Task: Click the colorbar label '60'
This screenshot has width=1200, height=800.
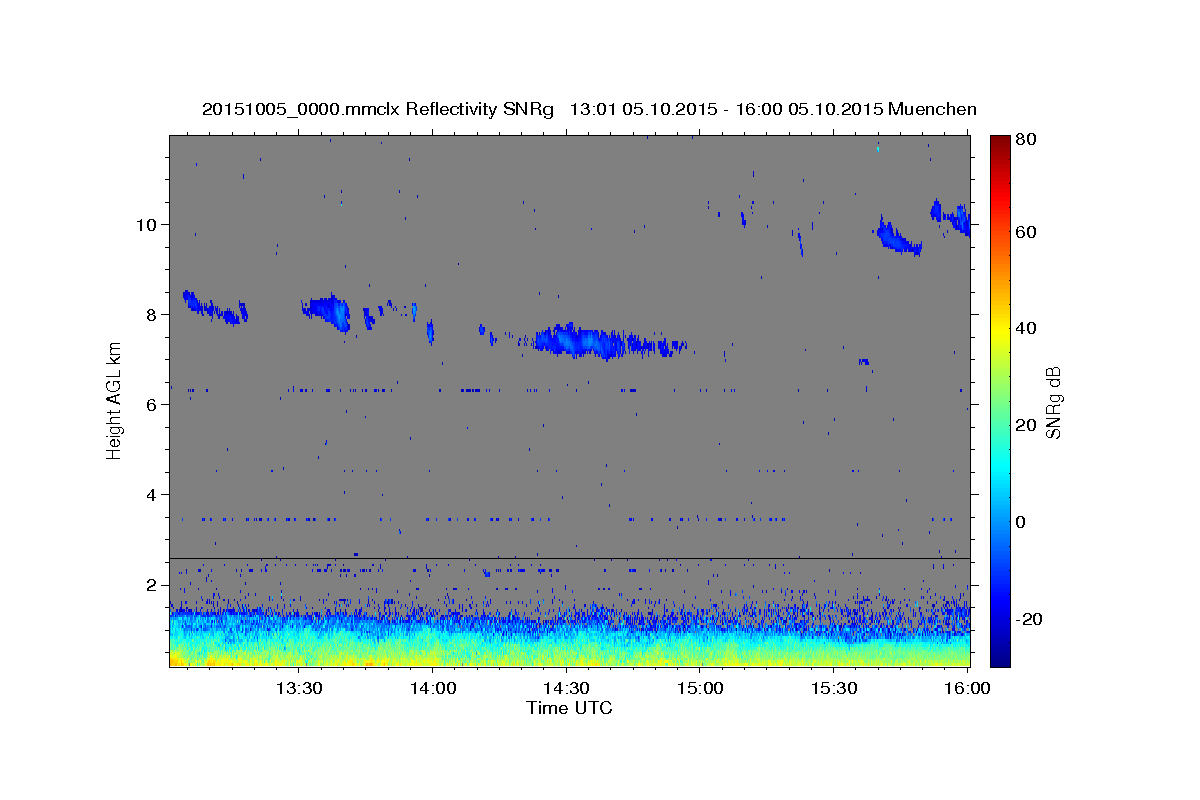Action: tap(1028, 232)
